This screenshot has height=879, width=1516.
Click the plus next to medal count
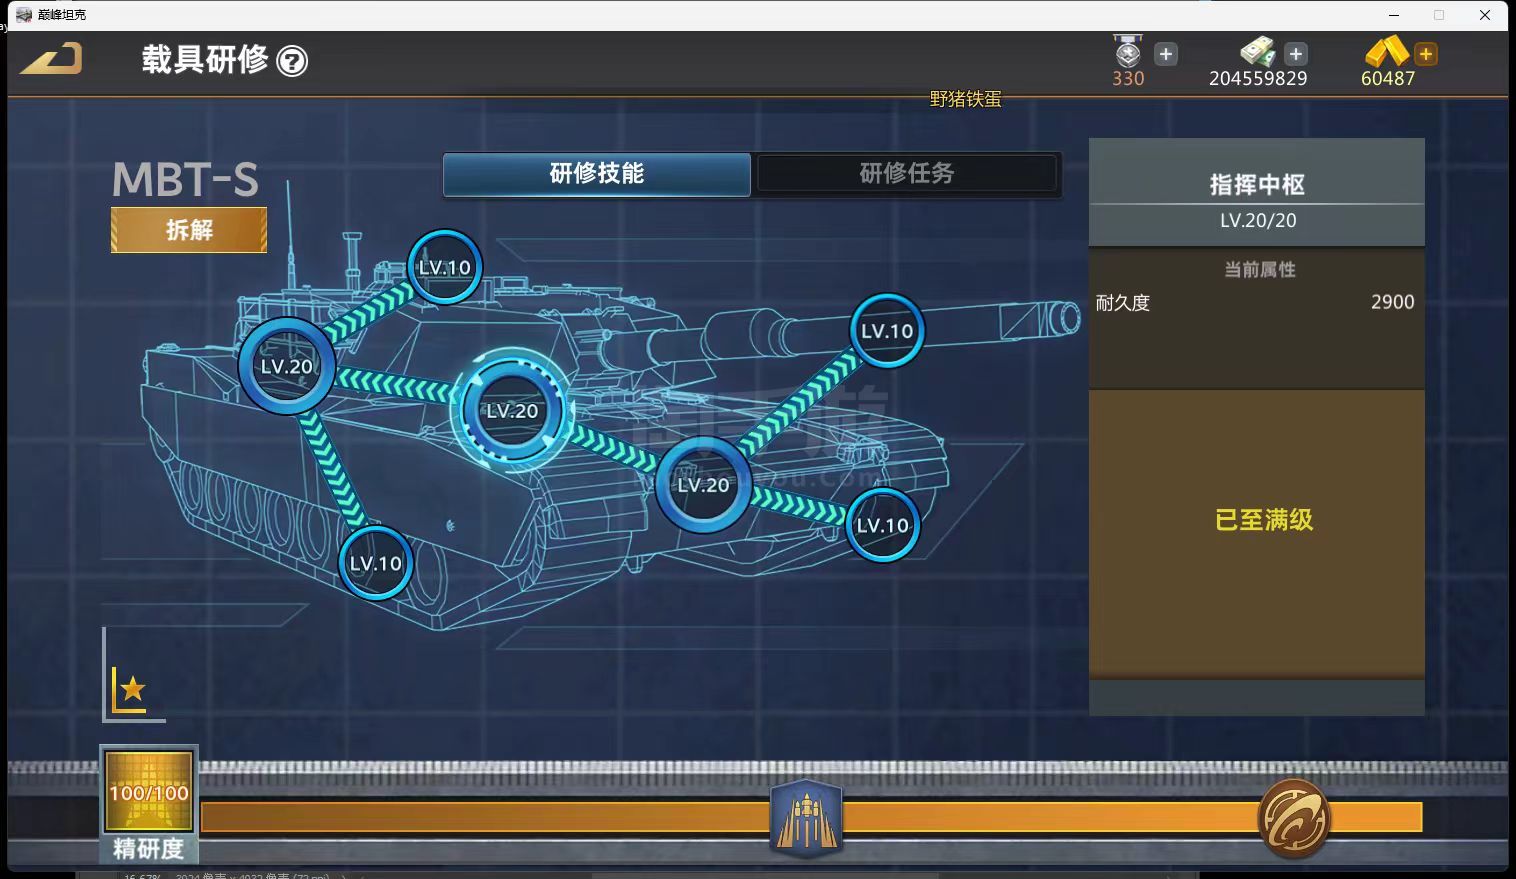tap(1166, 54)
